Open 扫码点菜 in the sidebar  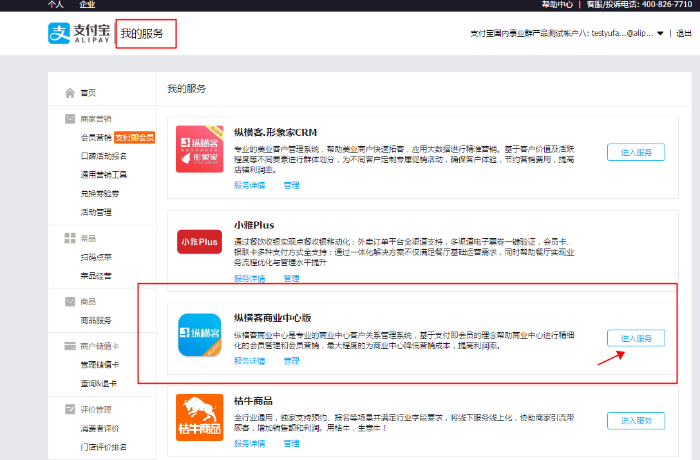[96, 257]
